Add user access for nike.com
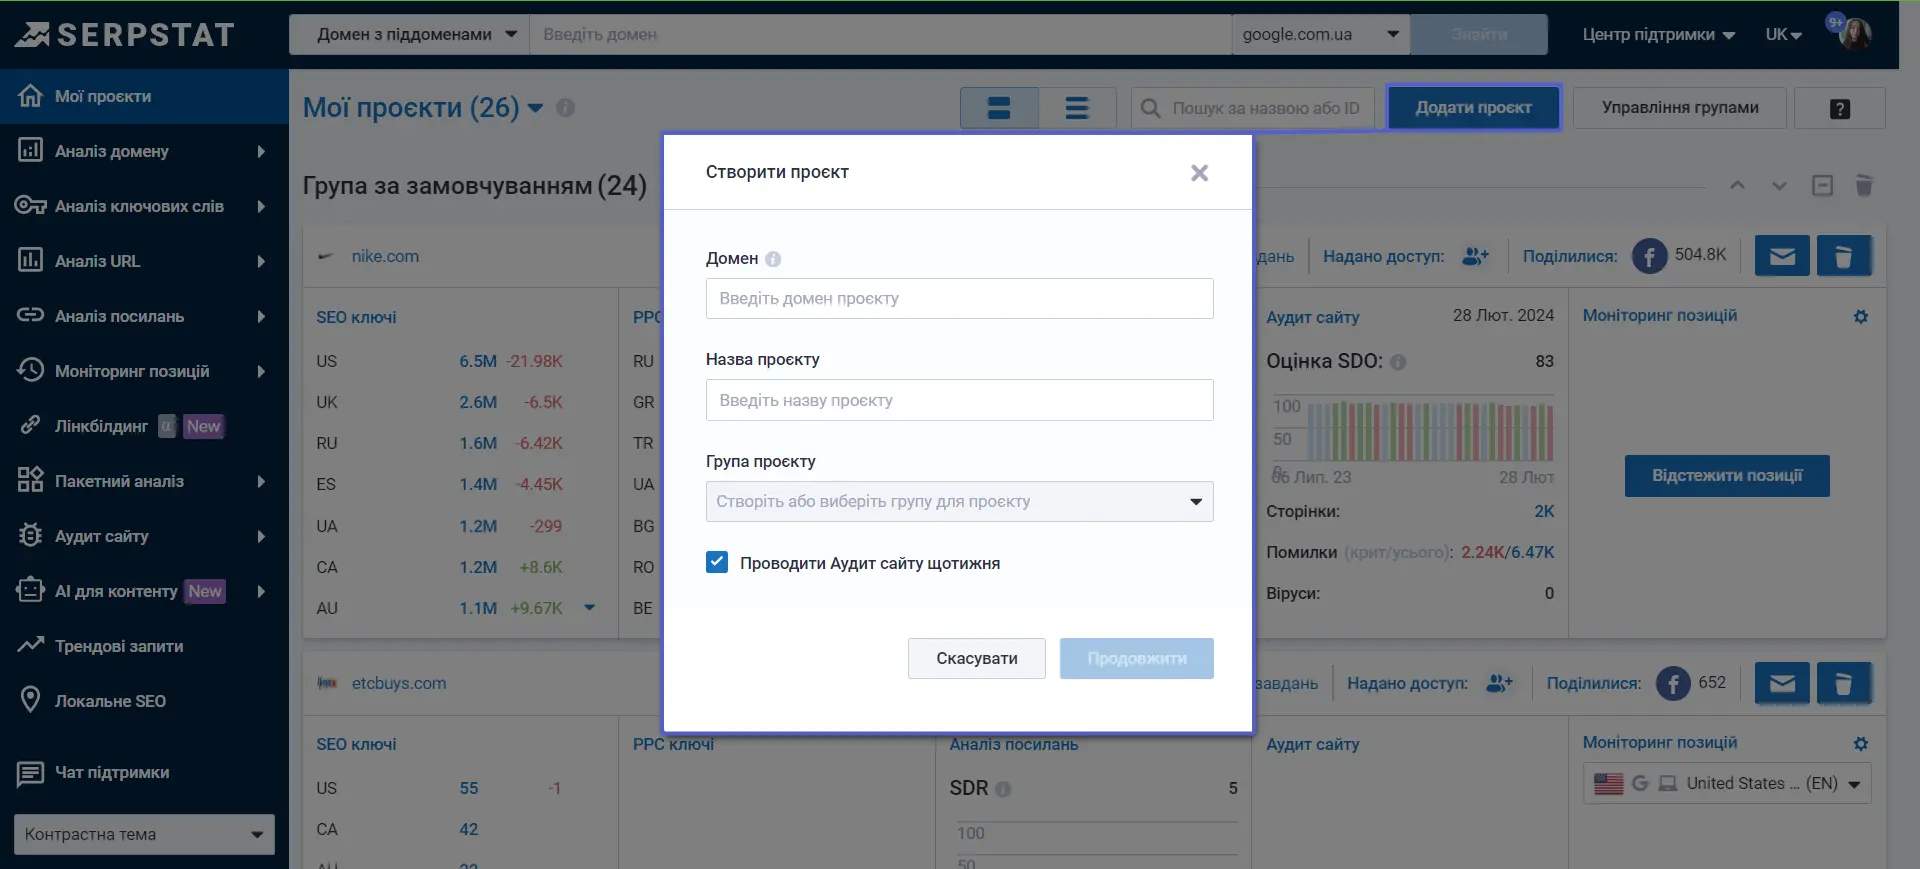Screen dimensions: 1920x869 click(1475, 256)
